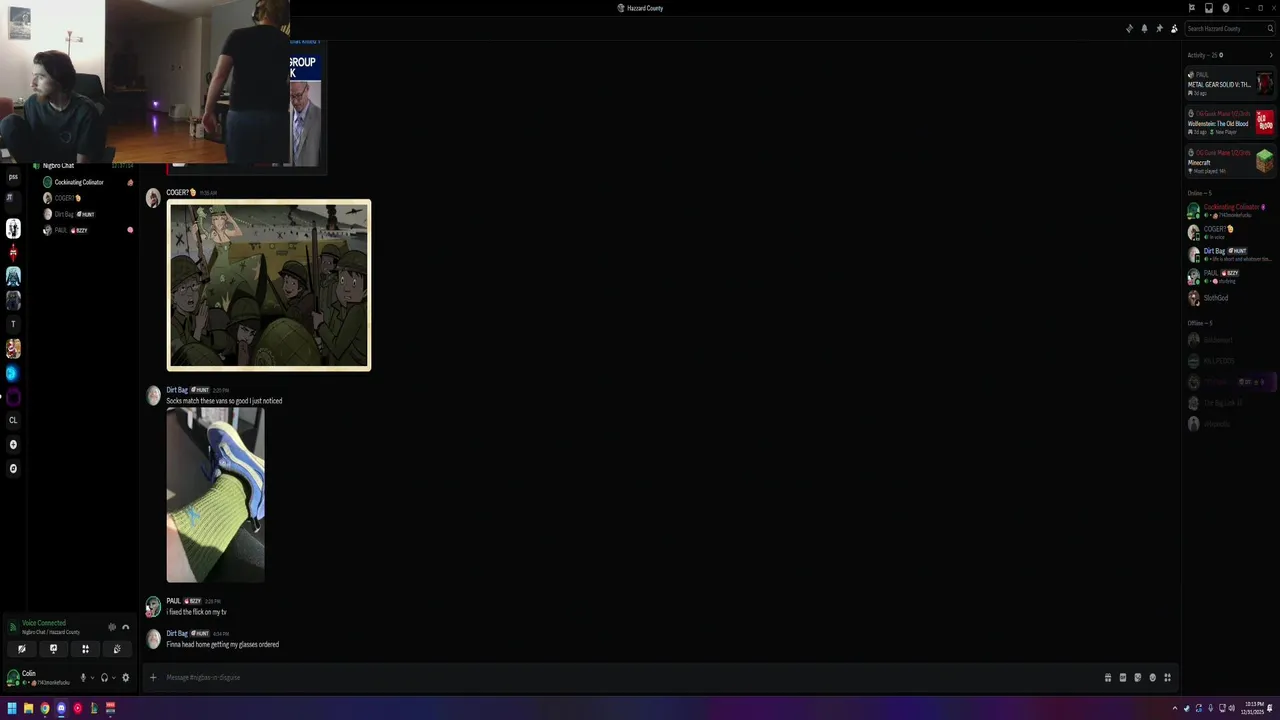Open the 'T' server icon
Viewport: 1280px width, 720px height.
[x=13, y=324]
